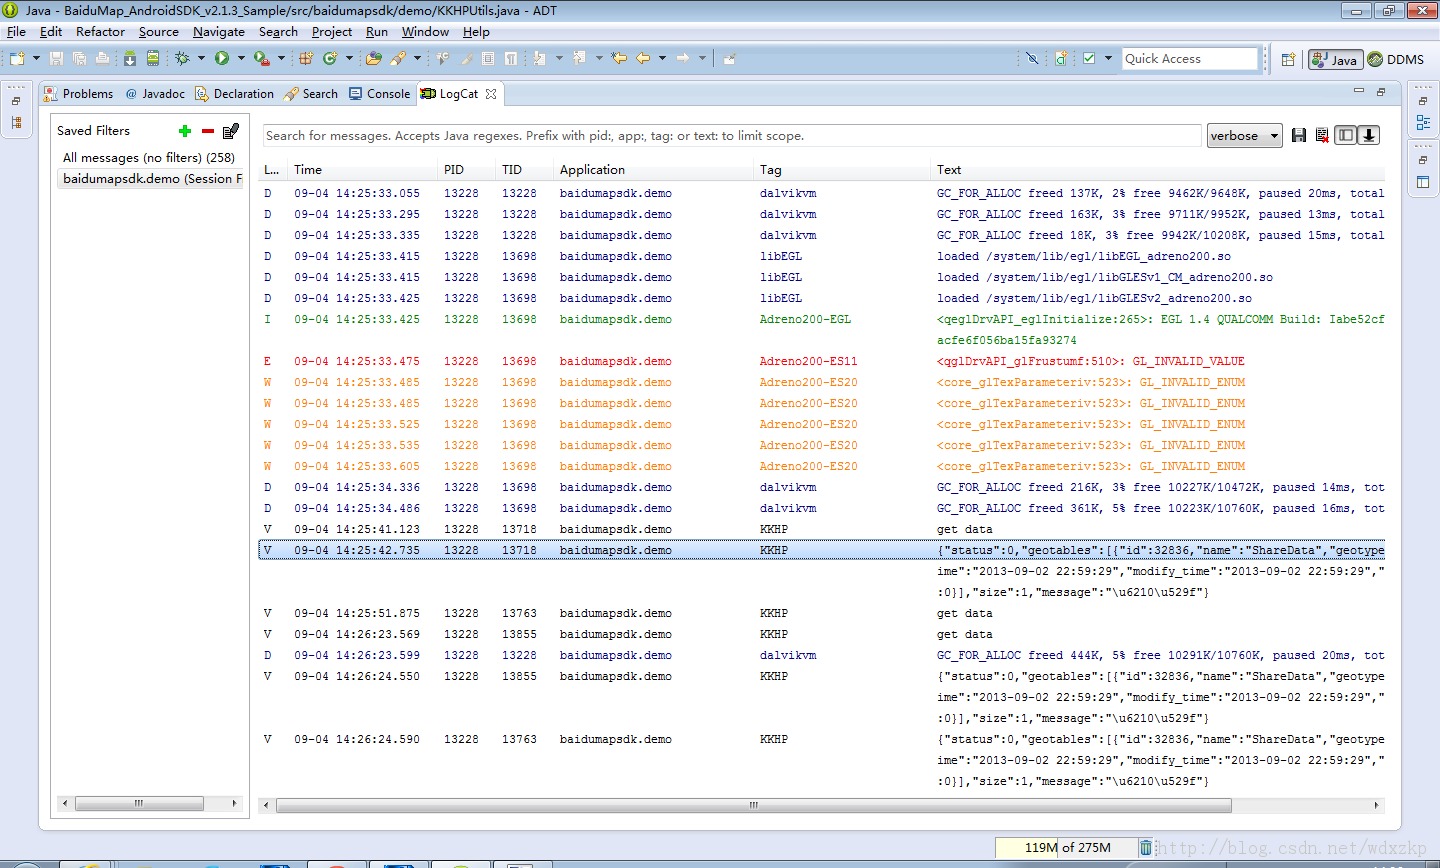Image resolution: width=1440 pixels, height=868 pixels.
Task: Click the heap garbage collector trash icon
Action: tap(1146, 847)
